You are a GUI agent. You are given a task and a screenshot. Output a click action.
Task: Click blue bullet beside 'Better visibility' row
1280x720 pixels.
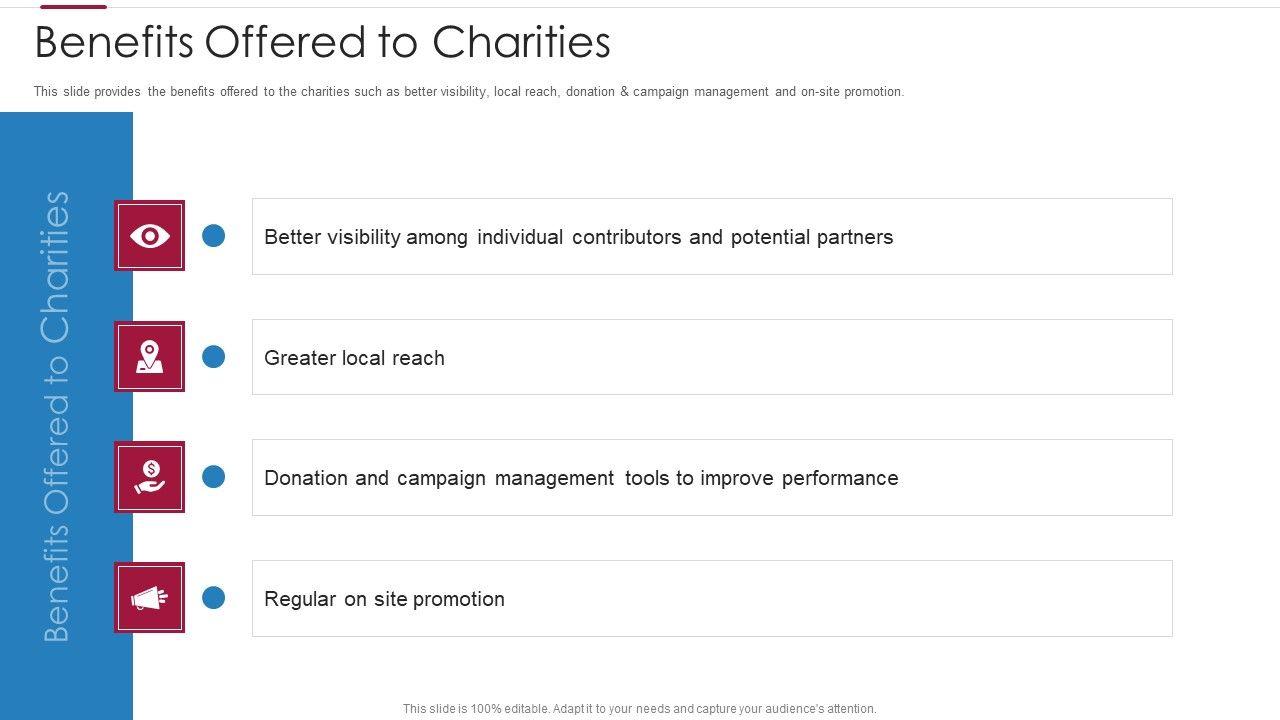coord(214,236)
